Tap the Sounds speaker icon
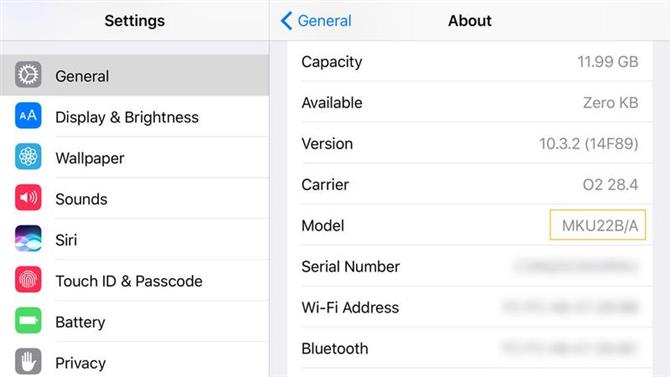This screenshot has width=670, height=377. pos(28,197)
